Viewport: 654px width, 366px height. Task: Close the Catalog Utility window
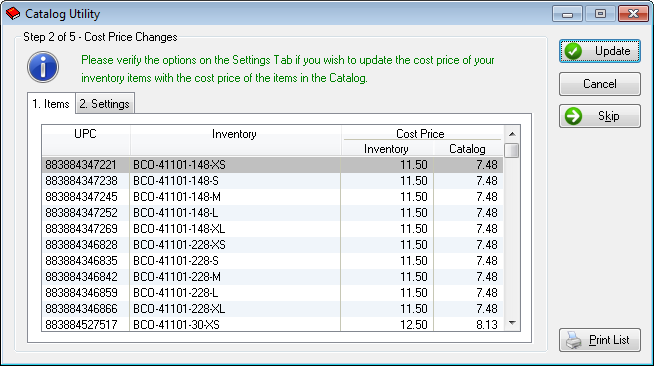tap(633, 14)
